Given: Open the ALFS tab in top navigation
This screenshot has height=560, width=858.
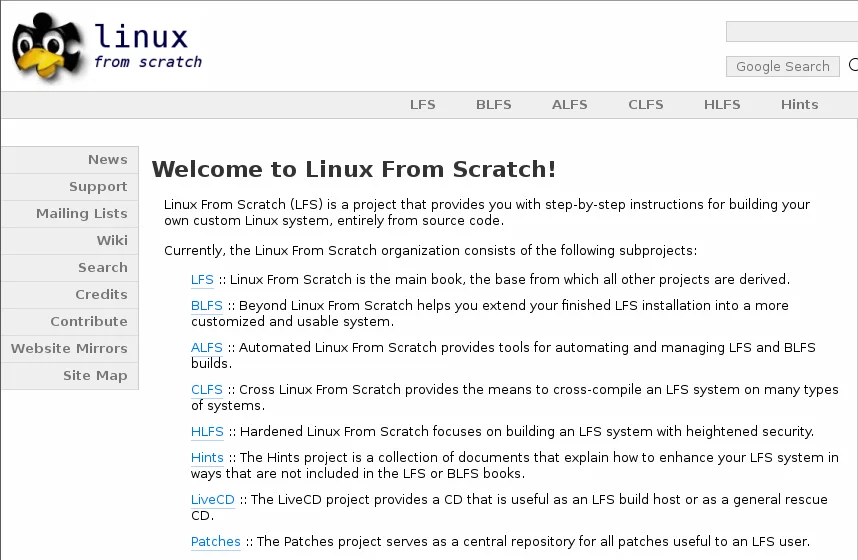Looking at the screenshot, I should tap(570, 105).
